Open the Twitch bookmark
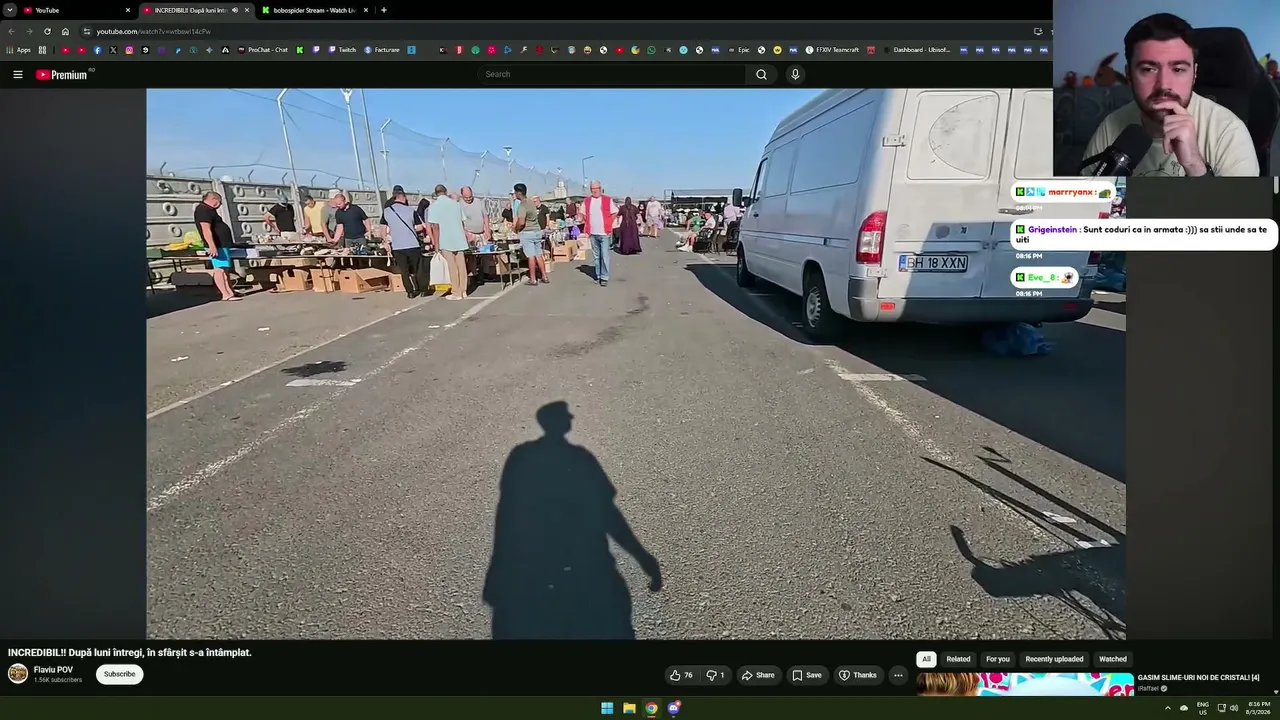The height and width of the screenshot is (720, 1280). tap(342, 50)
